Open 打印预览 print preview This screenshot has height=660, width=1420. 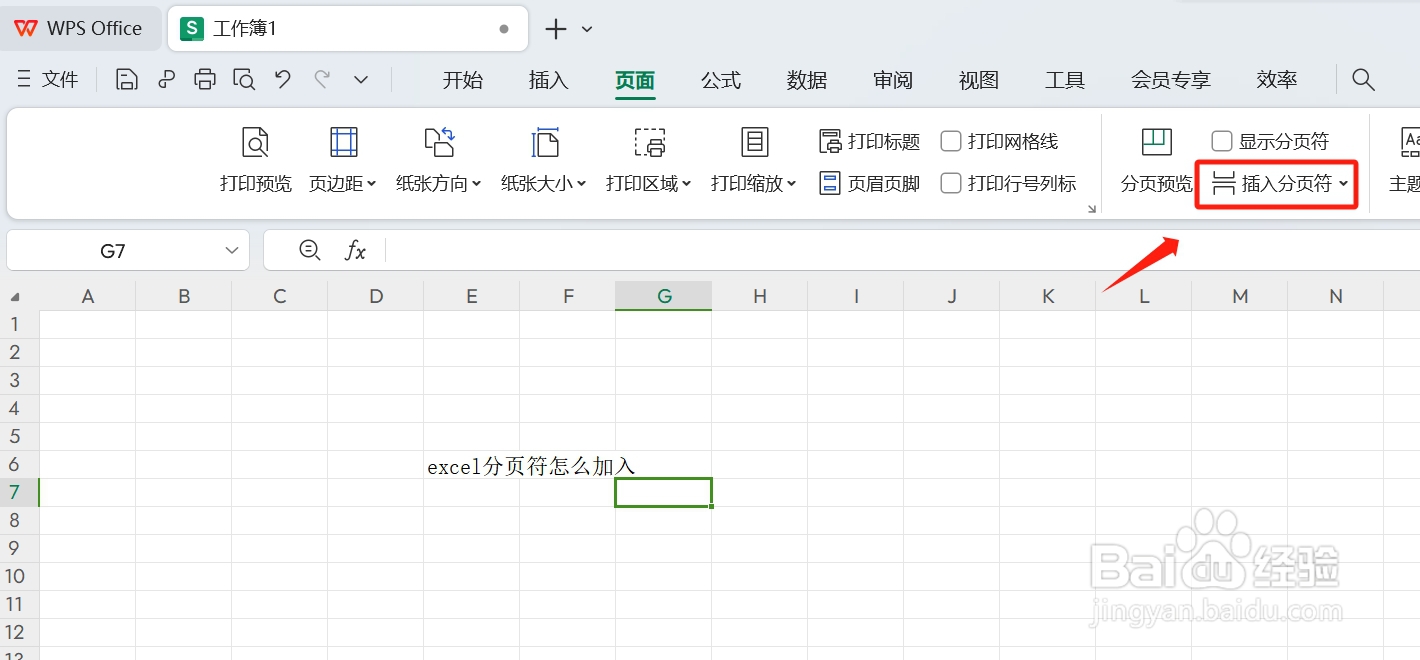click(255, 160)
